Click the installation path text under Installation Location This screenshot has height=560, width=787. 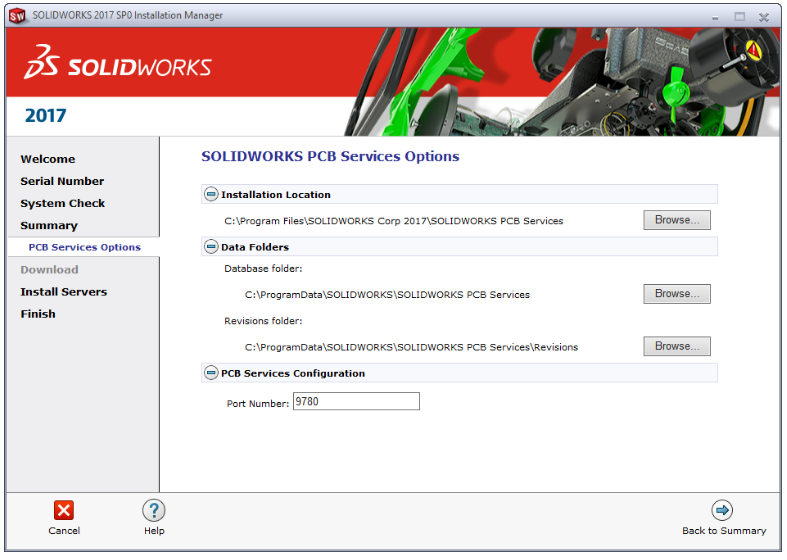pyautogui.click(x=394, y=221)
